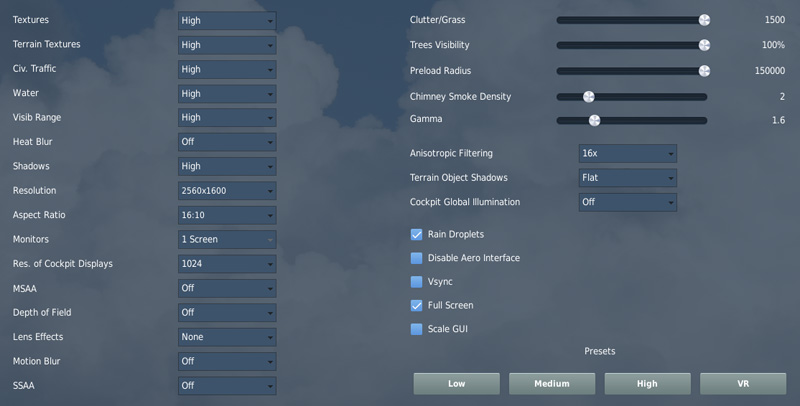800x406 pixels.
Task: Expand the Res. of Cockpit Displays dropdown
Action: pyautogui.click(x=227, y=264)
